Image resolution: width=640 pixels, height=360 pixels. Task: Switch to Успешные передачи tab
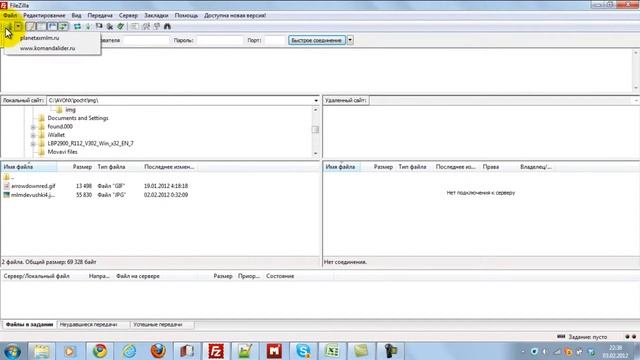158,324
